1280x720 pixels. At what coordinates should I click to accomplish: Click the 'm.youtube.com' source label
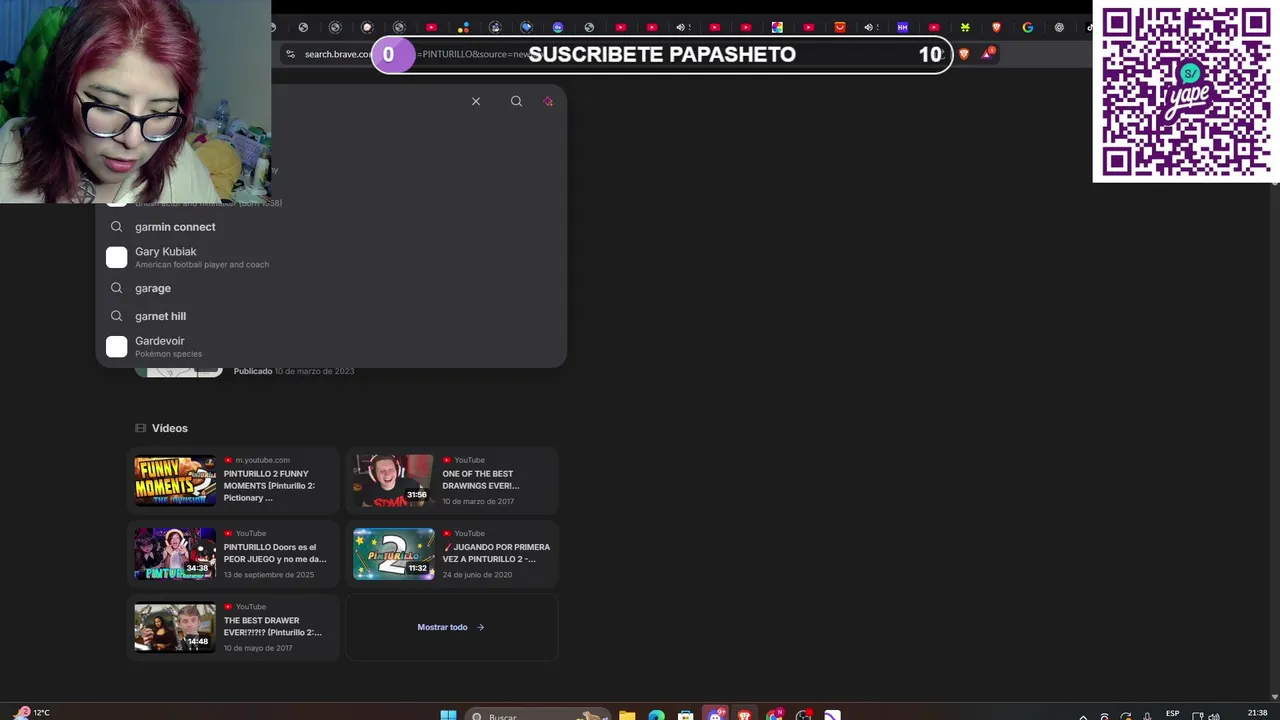[262, 460]
